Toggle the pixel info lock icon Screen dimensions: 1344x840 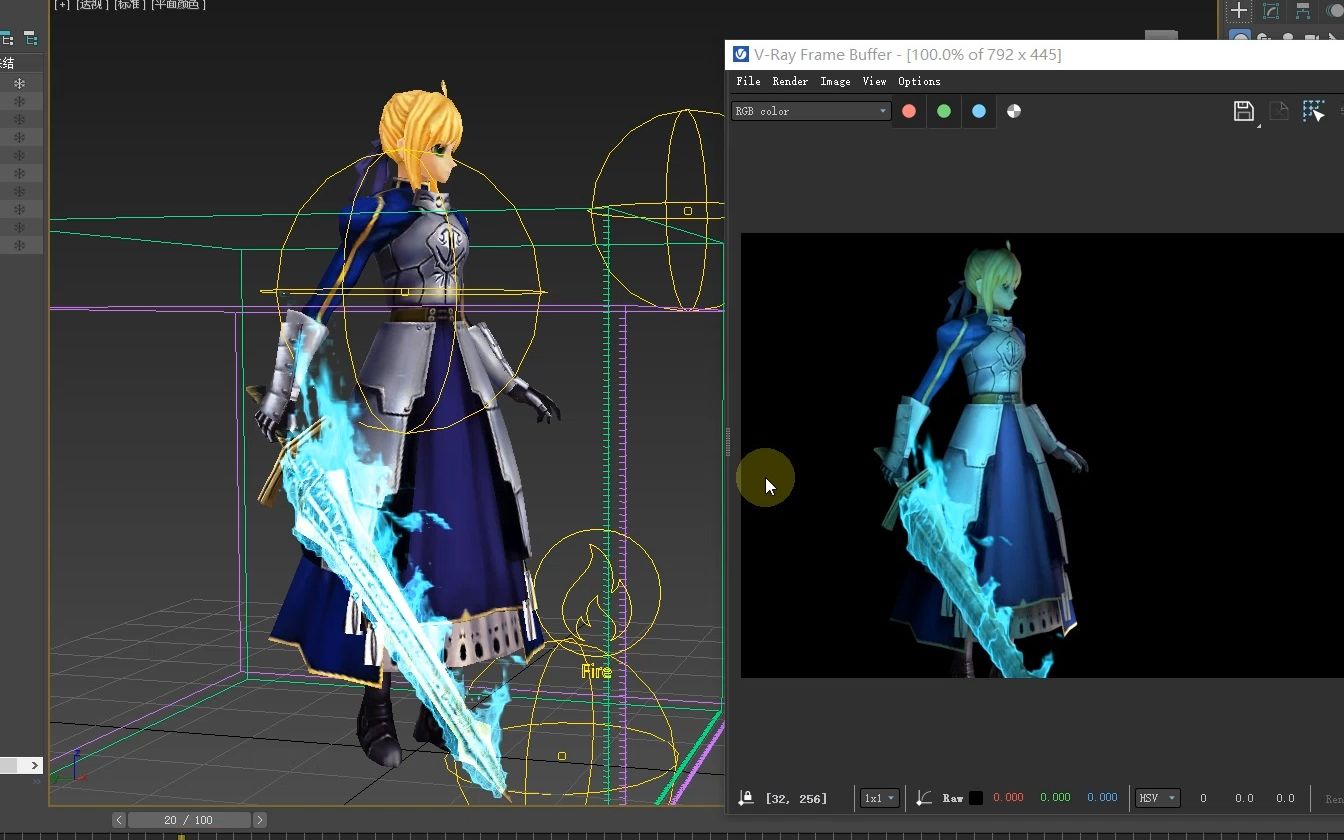(x=746, y=798)
